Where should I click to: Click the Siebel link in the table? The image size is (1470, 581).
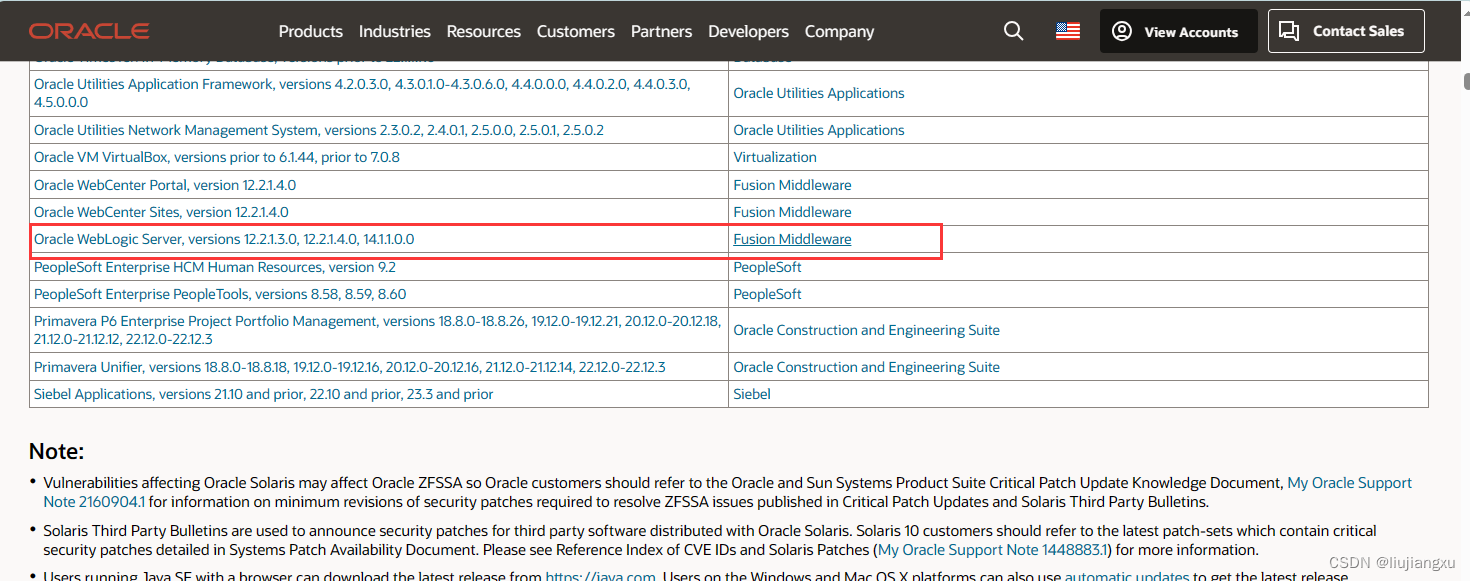tap(752, 394)
